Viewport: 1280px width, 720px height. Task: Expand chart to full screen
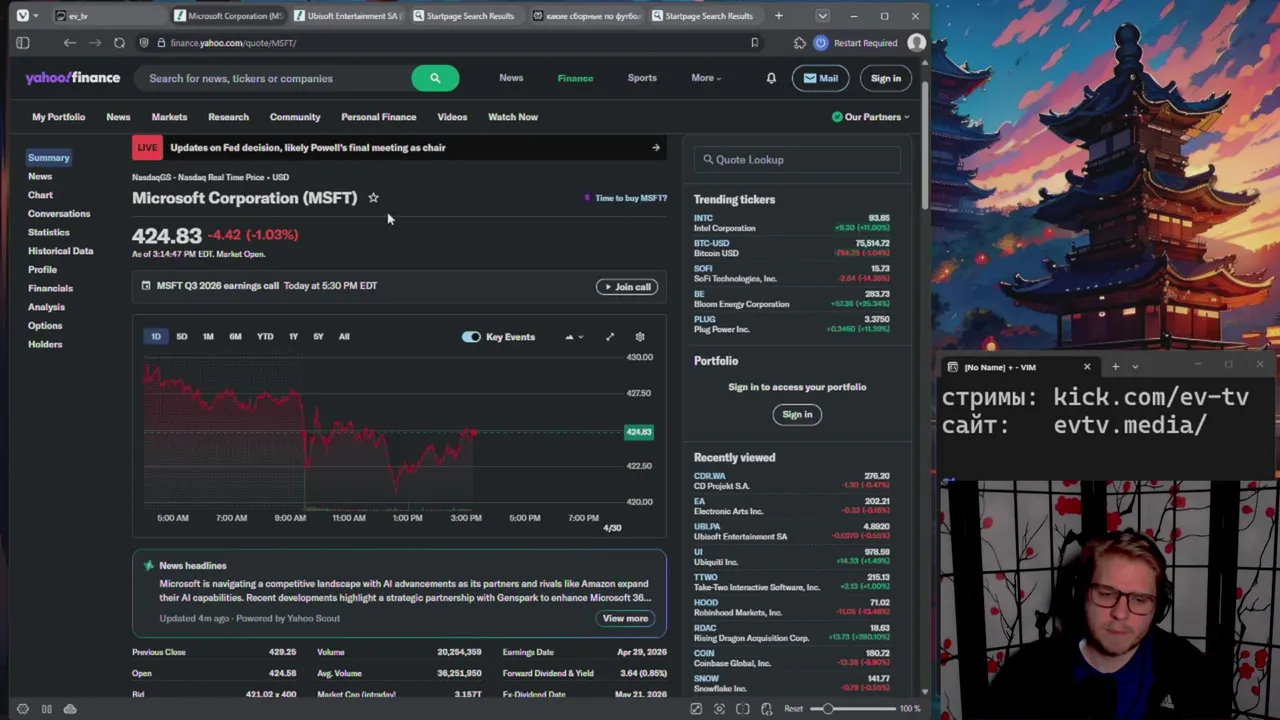pyautogui.click(x=610, y=337)
